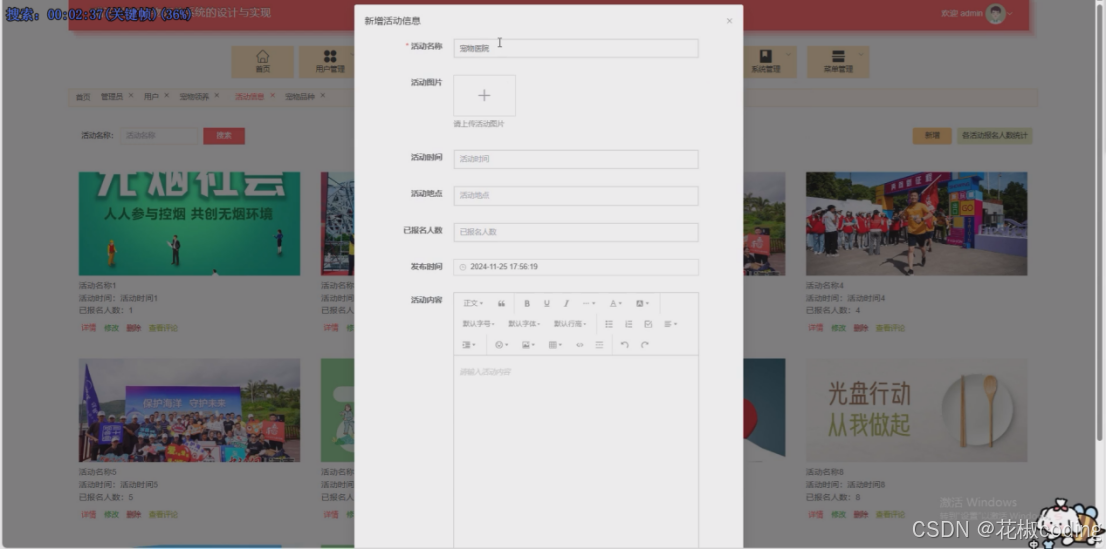Switch to the 用户 tab
Image resolution: width=1106 pixels, height=550 pixels.
point(151,97)
